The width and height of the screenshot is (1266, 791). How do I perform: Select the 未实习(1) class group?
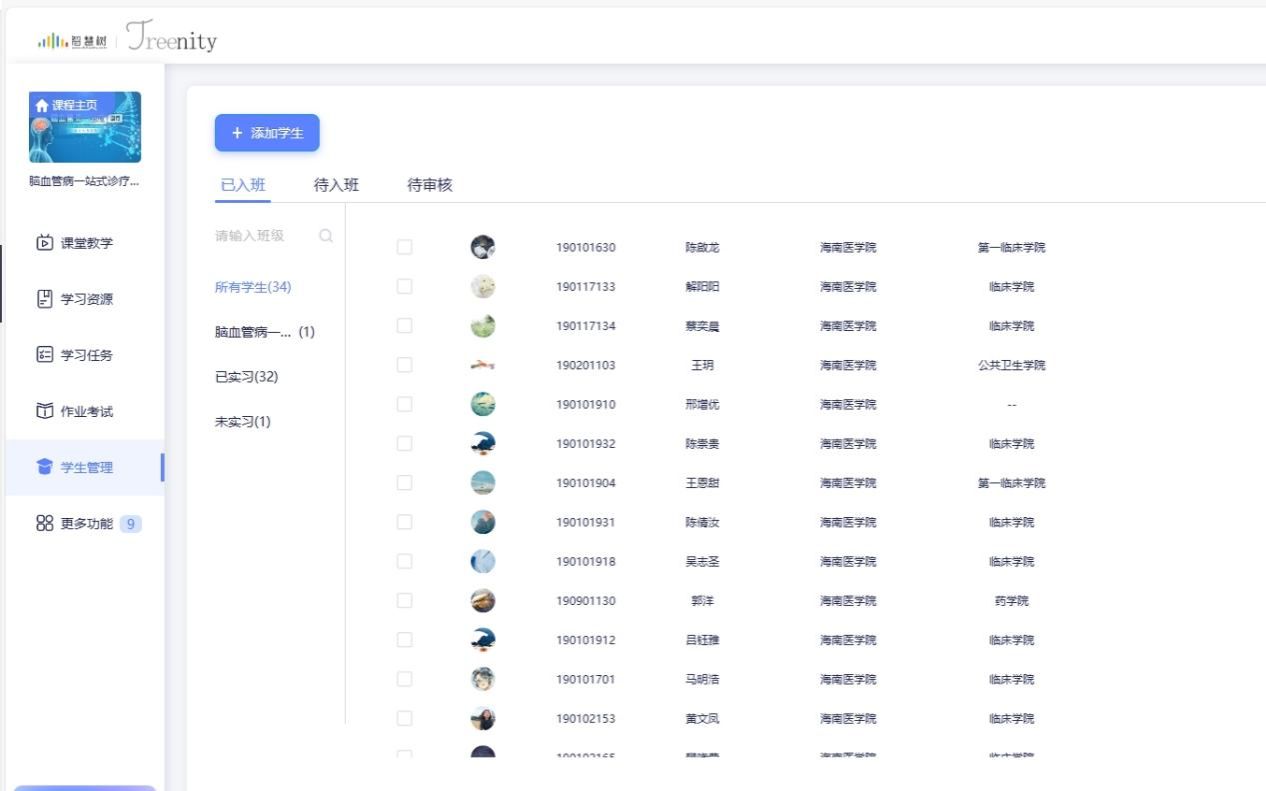[242, 421]
